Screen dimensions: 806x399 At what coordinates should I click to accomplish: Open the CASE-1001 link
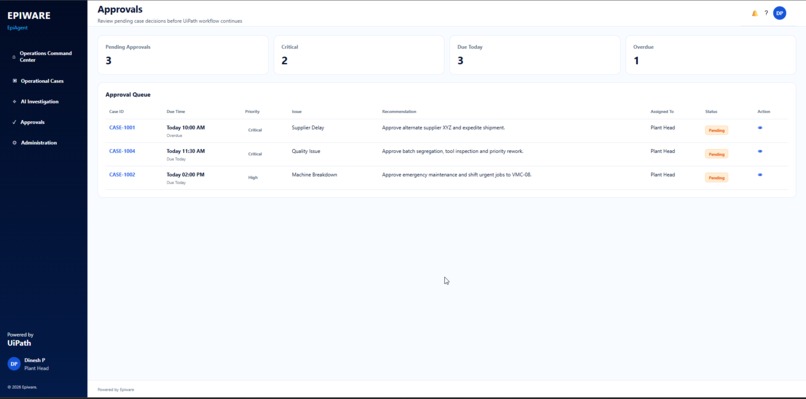click(122, 128)
